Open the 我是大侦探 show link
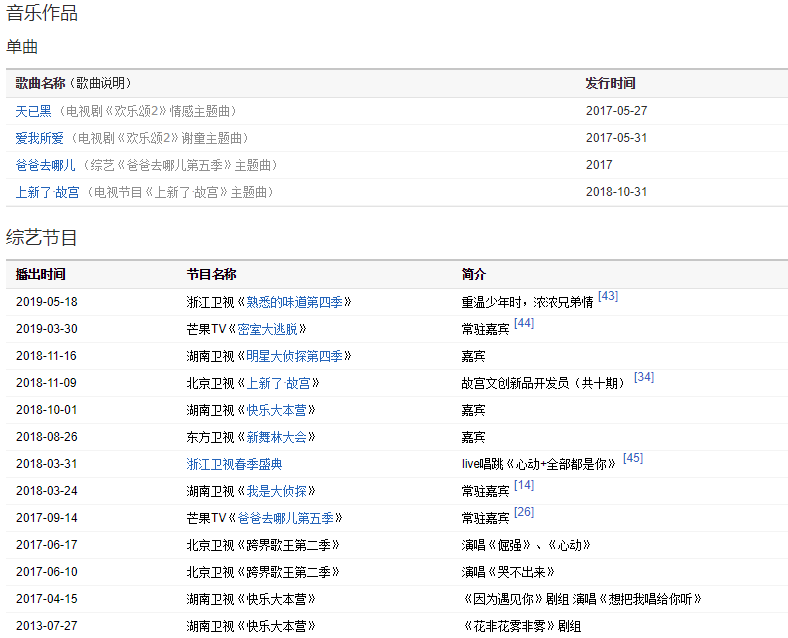 277,491
